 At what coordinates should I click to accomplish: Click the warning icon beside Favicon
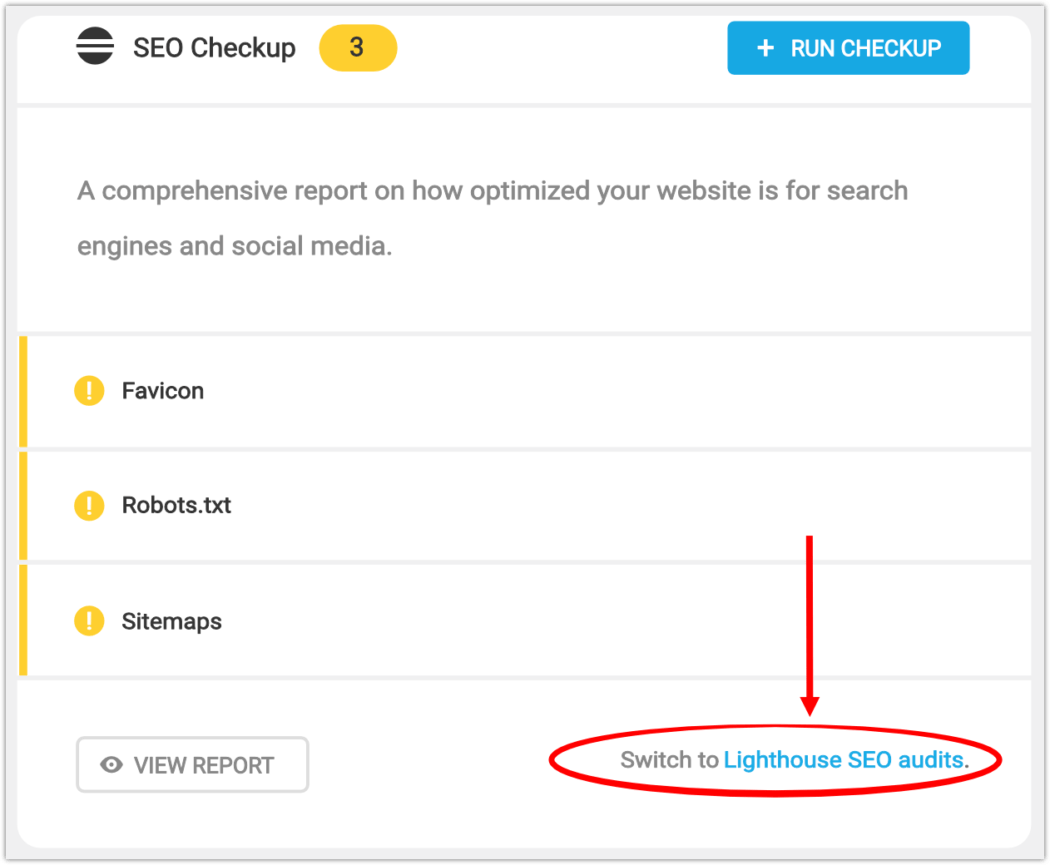(x=89, y=391)
